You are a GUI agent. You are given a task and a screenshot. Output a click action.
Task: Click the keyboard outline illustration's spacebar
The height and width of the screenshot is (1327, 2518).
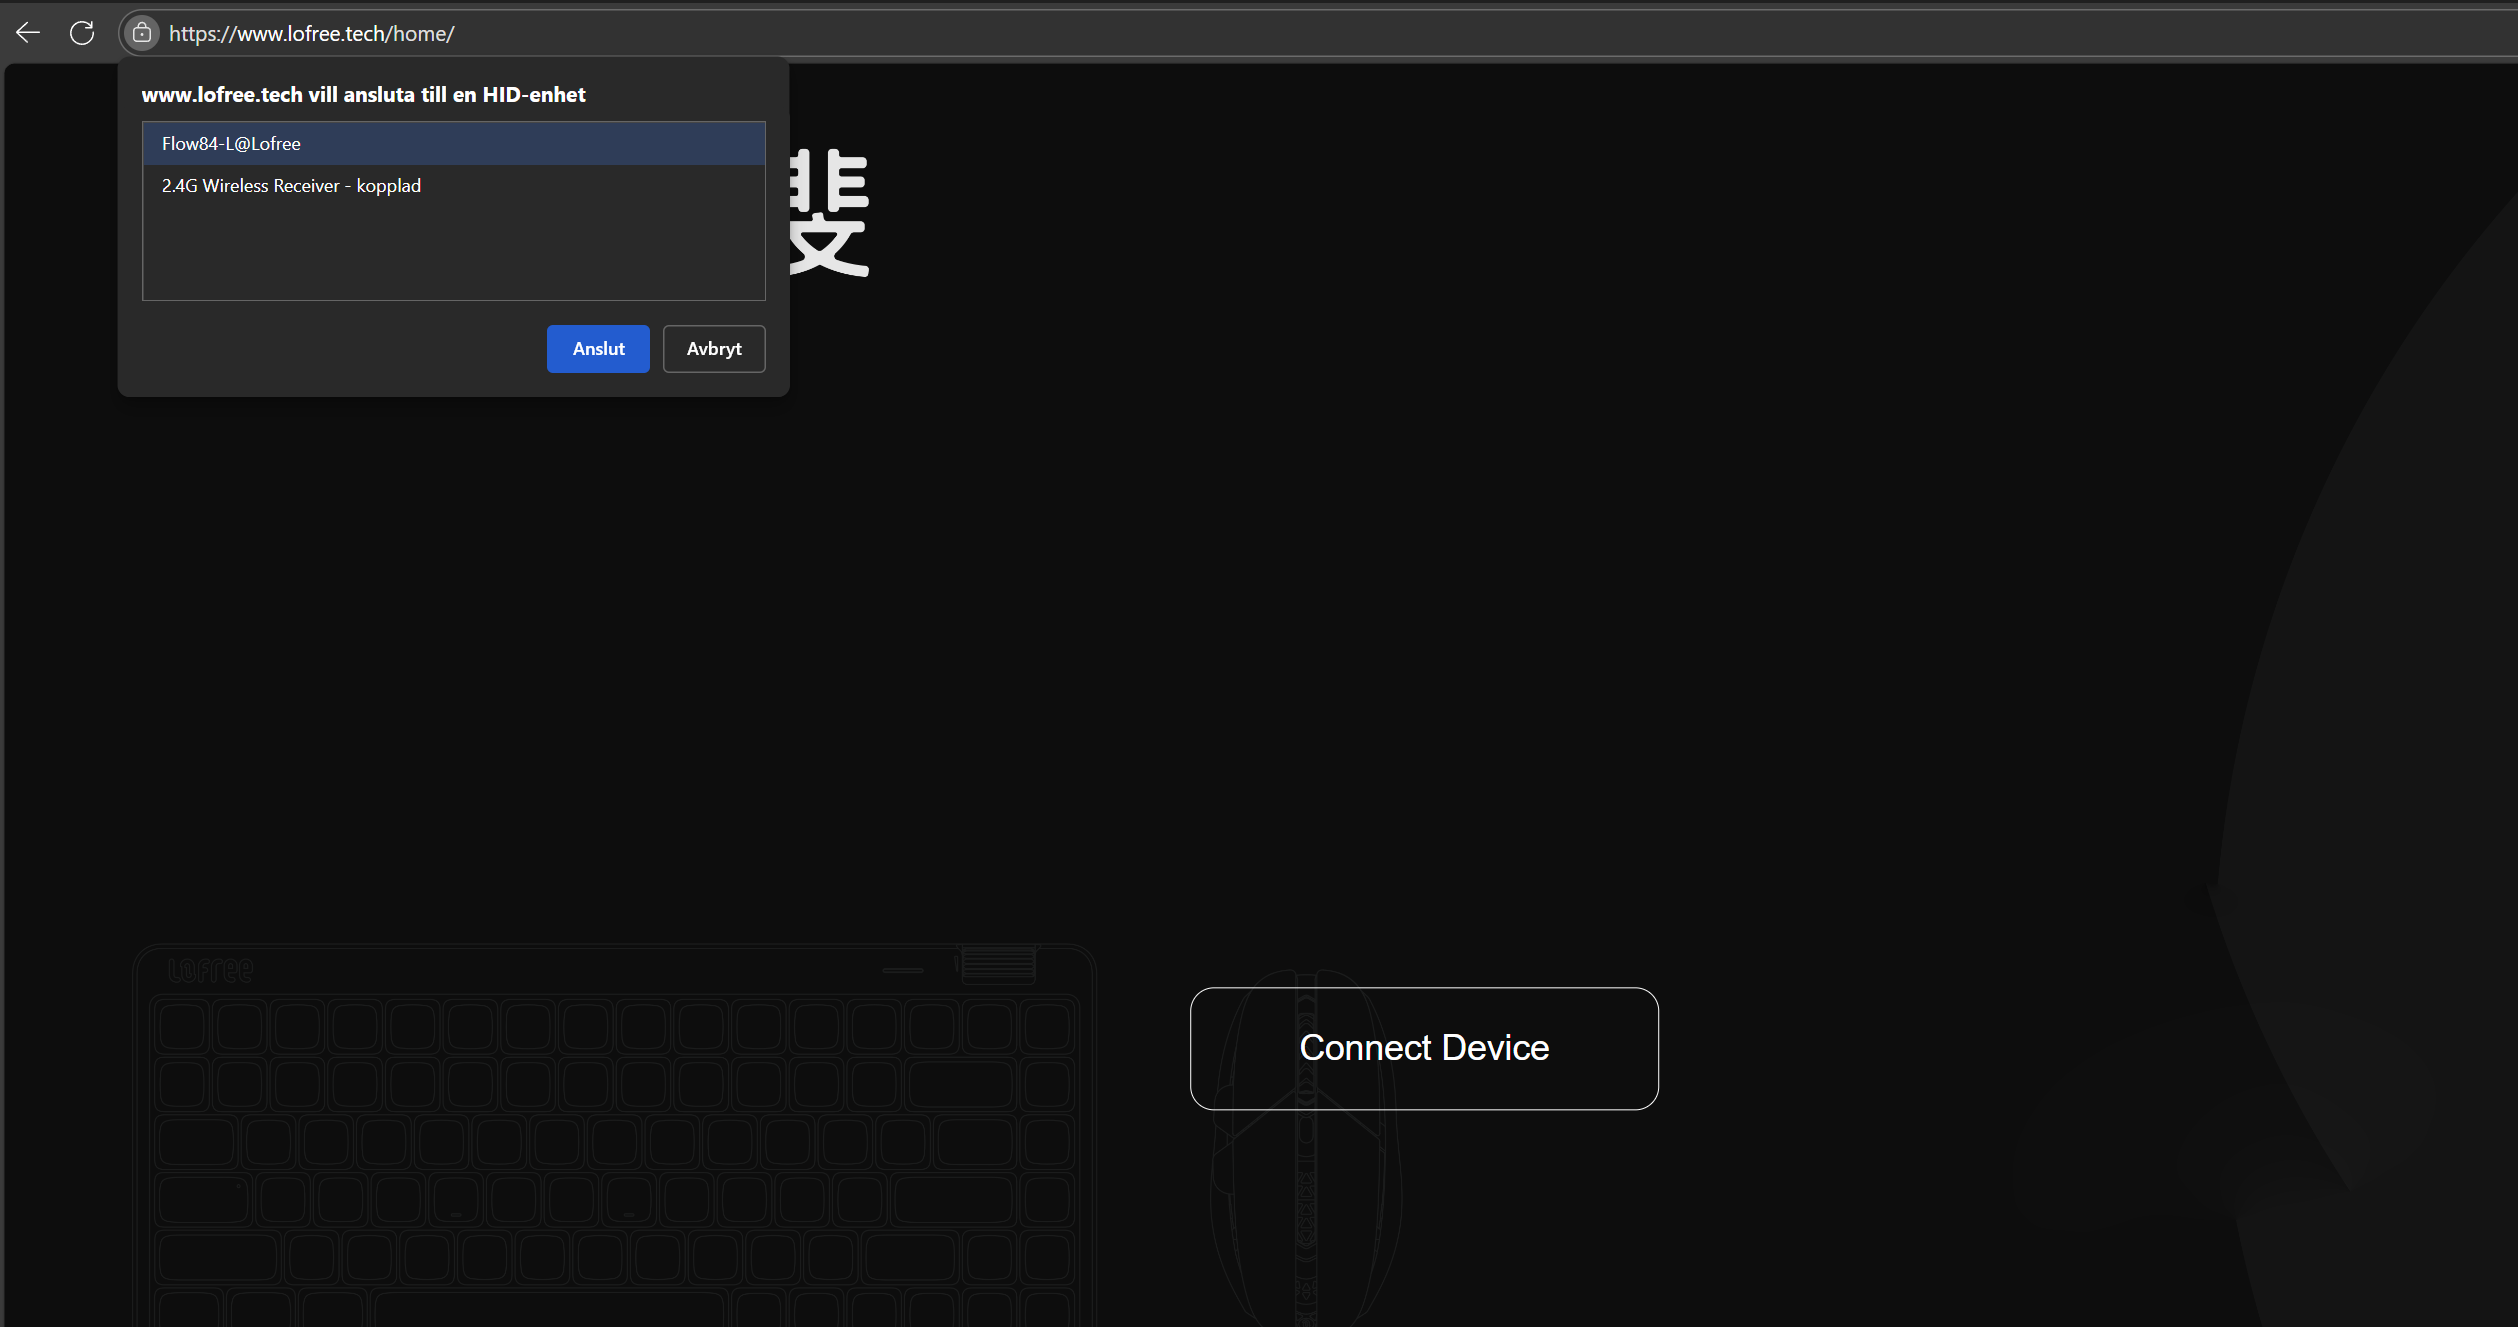point(548,1308)
